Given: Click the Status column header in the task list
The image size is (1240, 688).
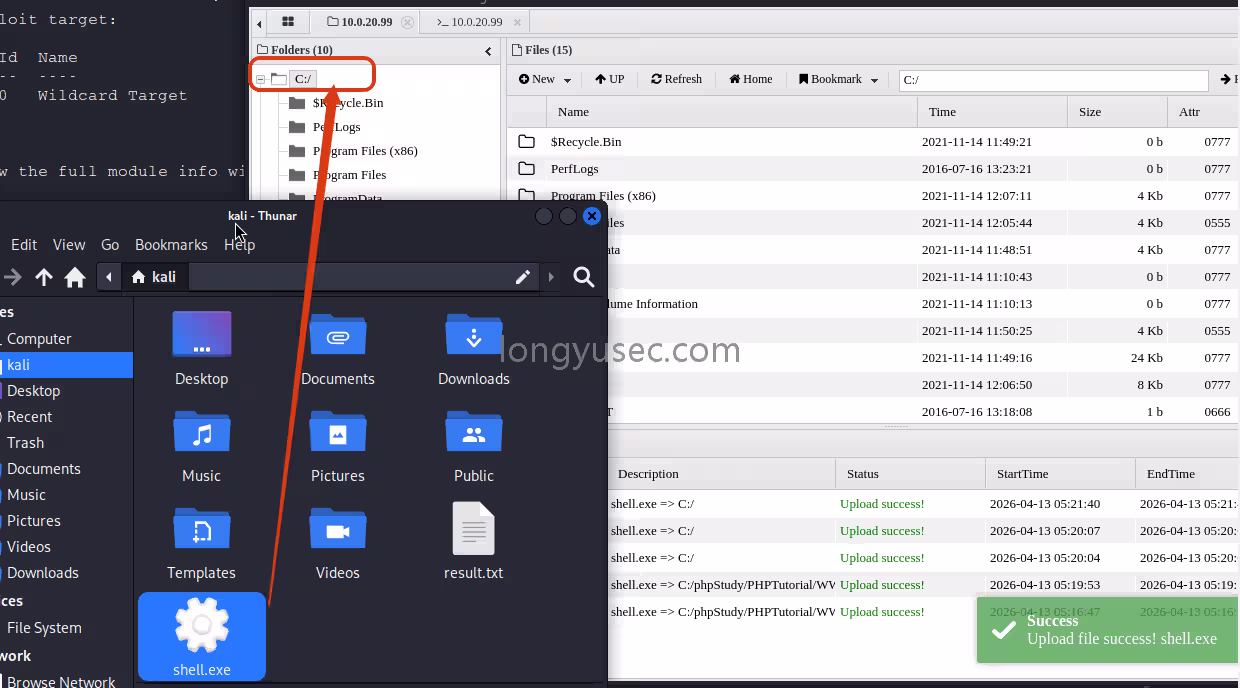Looking at the screenshot, I should (910, 474).
